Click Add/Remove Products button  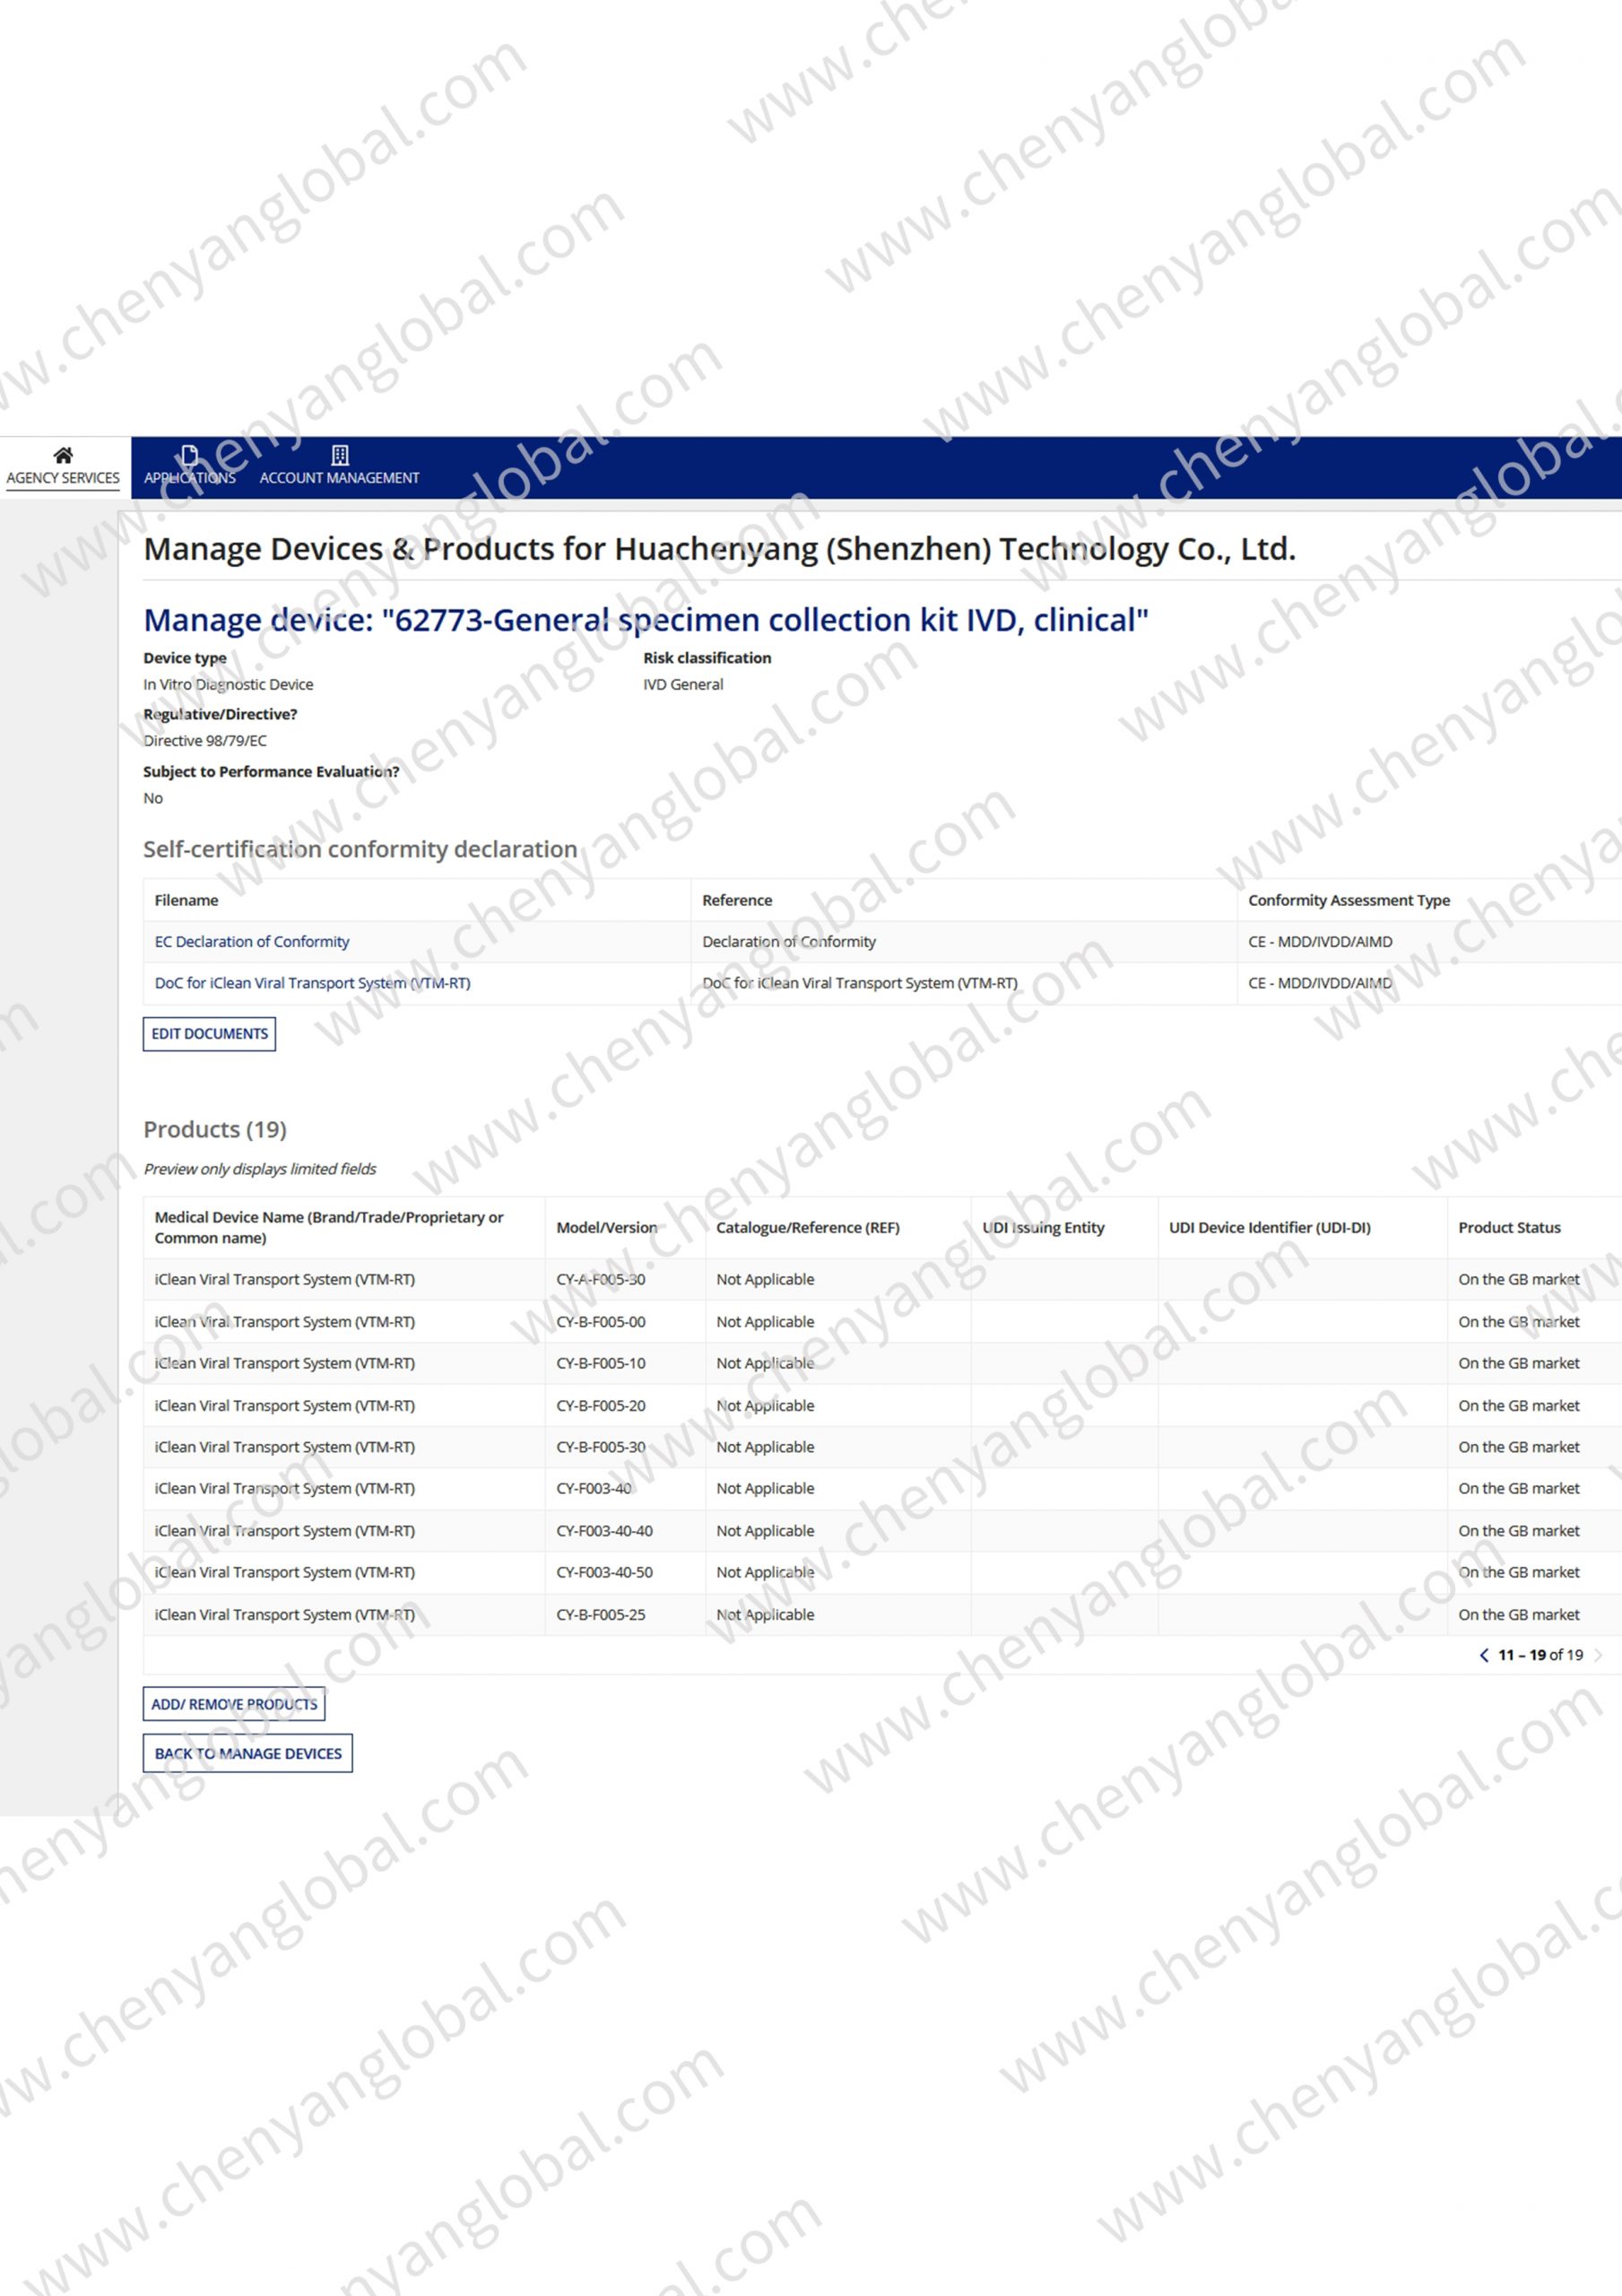[234, 1704]
